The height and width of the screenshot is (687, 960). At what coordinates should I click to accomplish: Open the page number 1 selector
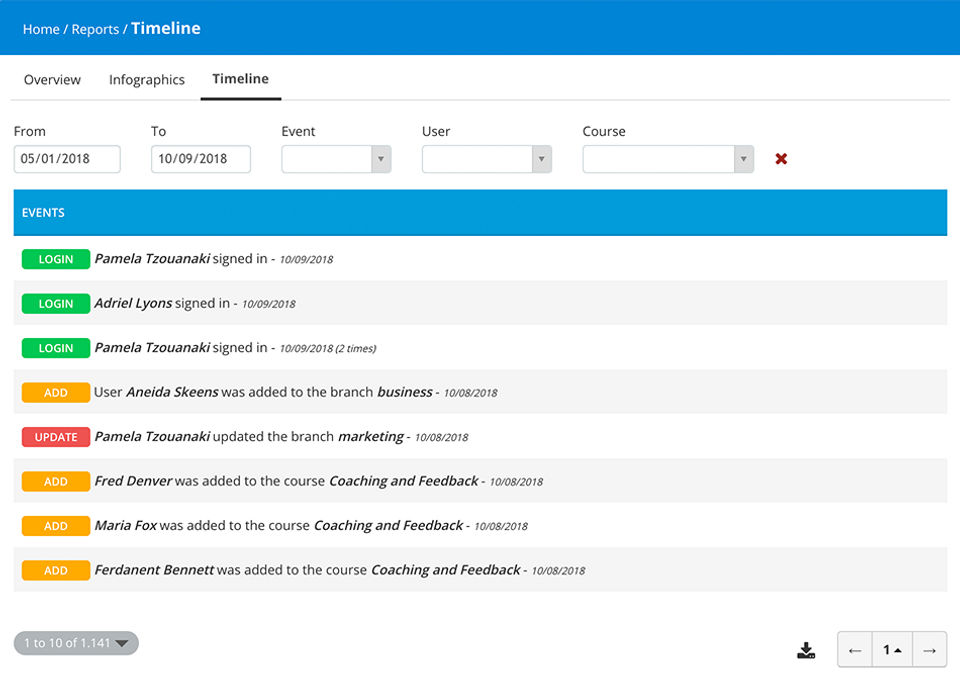point(892,650)
